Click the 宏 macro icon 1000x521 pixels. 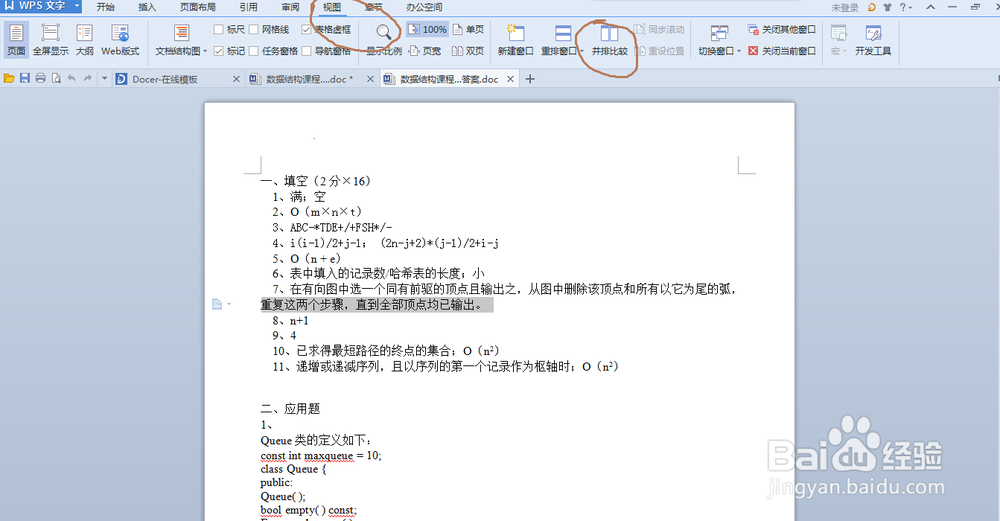click(x=839, y=33)
